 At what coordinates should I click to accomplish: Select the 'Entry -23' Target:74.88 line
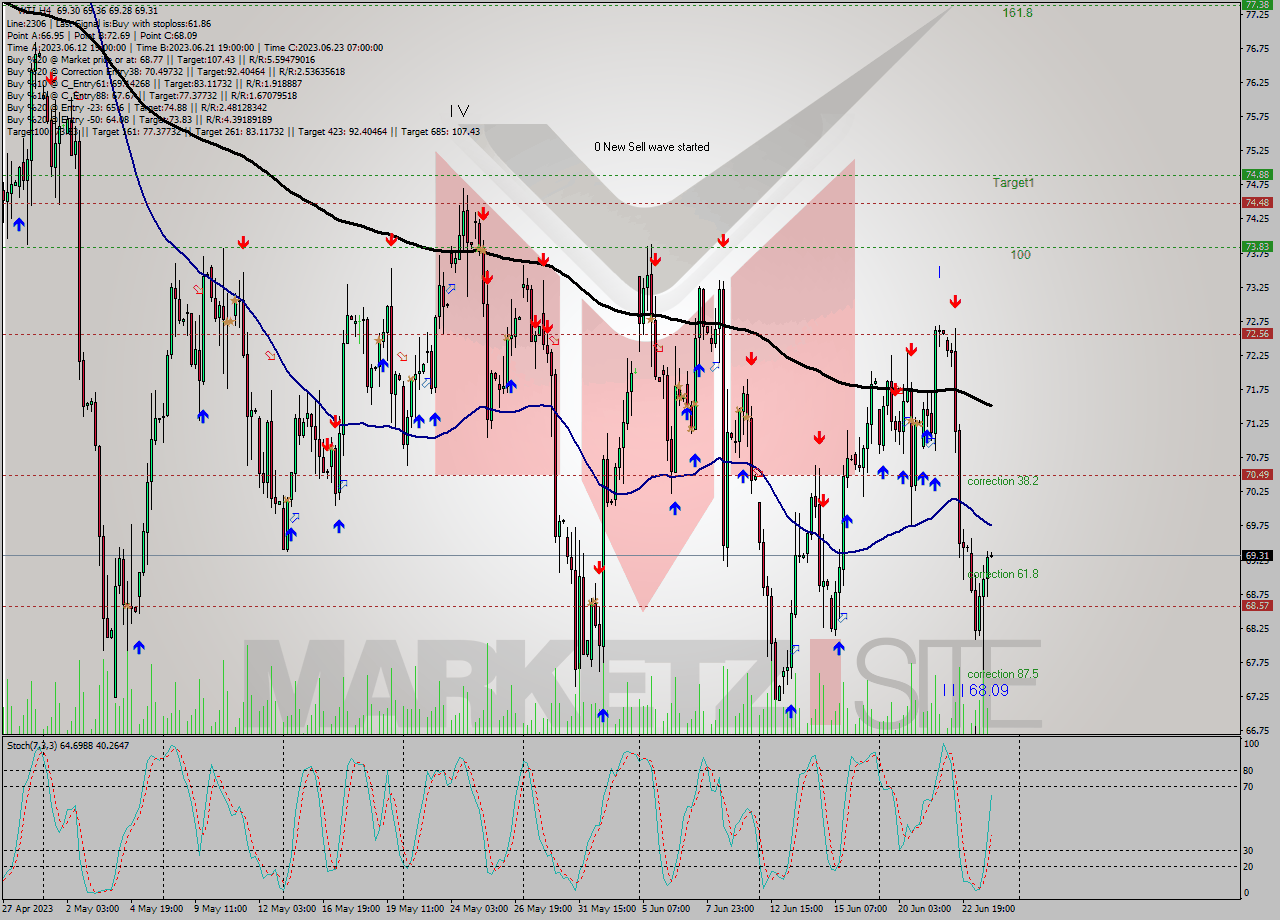tap(135, 107)
